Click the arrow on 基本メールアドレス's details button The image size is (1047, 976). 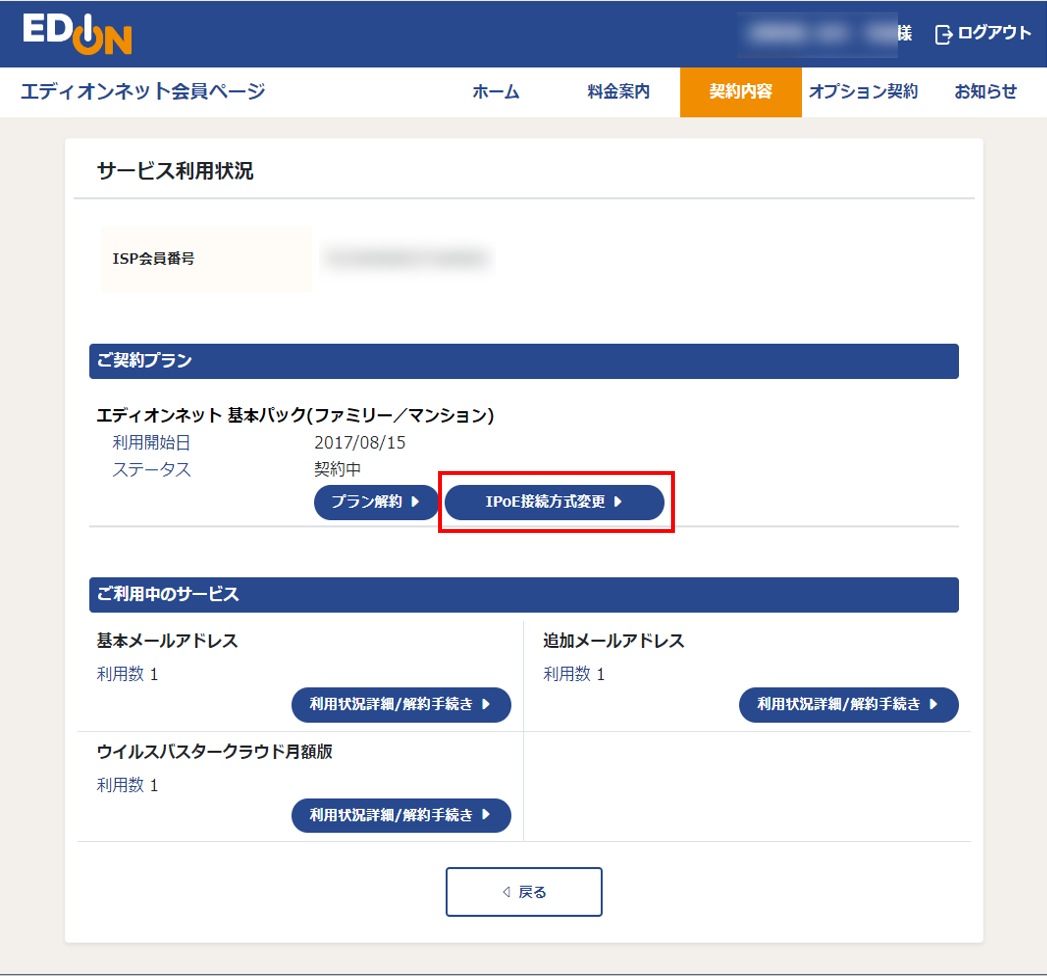[486, 704]
